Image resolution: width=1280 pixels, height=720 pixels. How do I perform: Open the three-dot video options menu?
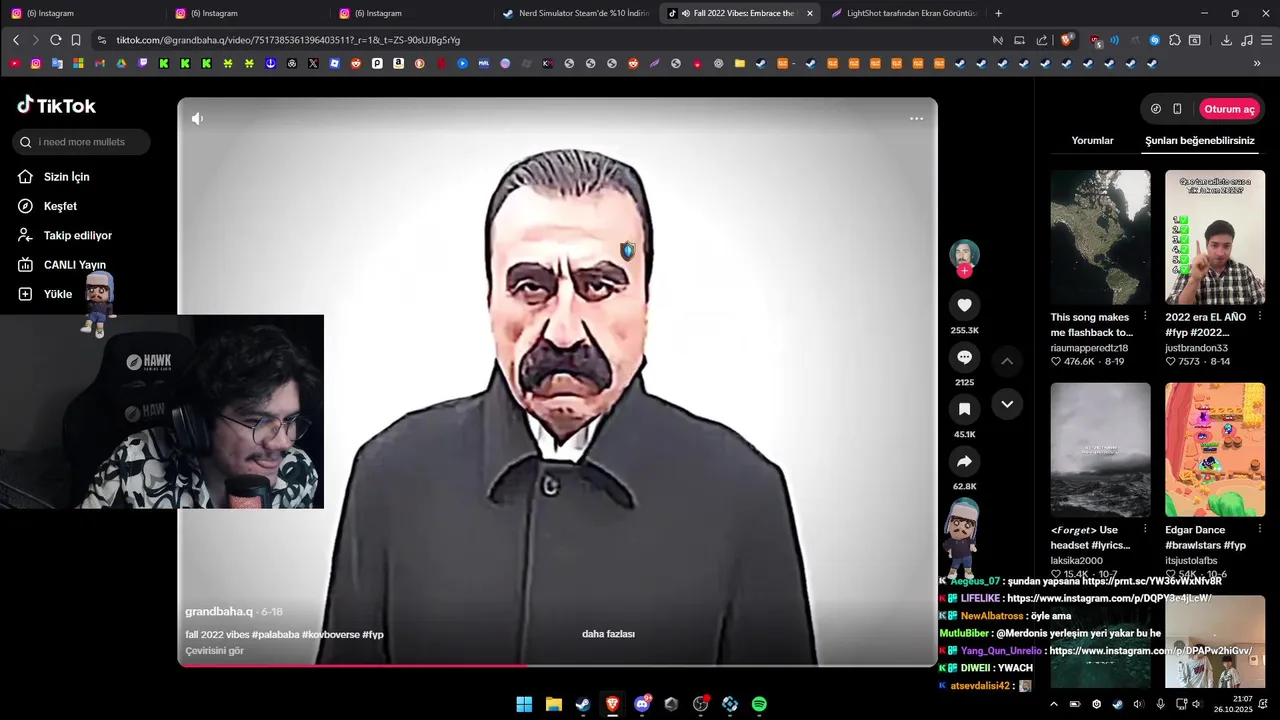click(x=916, y=118)
